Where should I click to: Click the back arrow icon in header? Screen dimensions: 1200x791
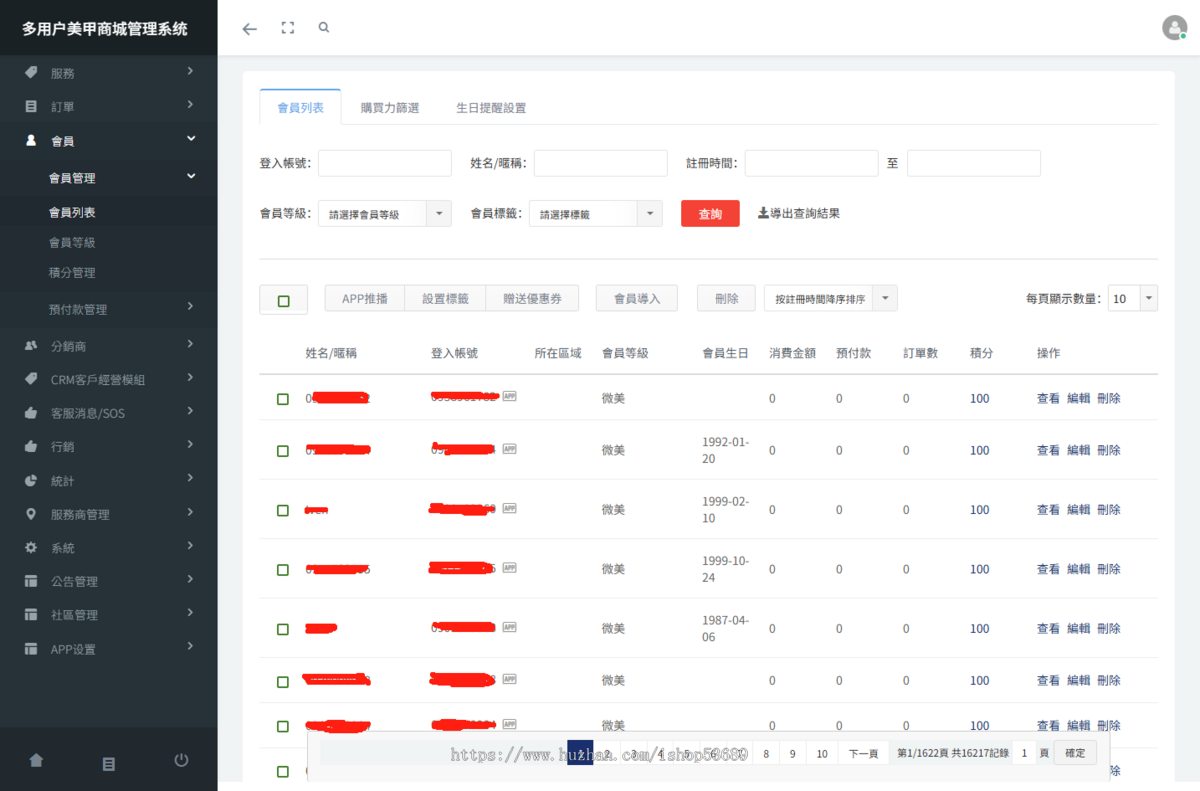coord(250,28)
